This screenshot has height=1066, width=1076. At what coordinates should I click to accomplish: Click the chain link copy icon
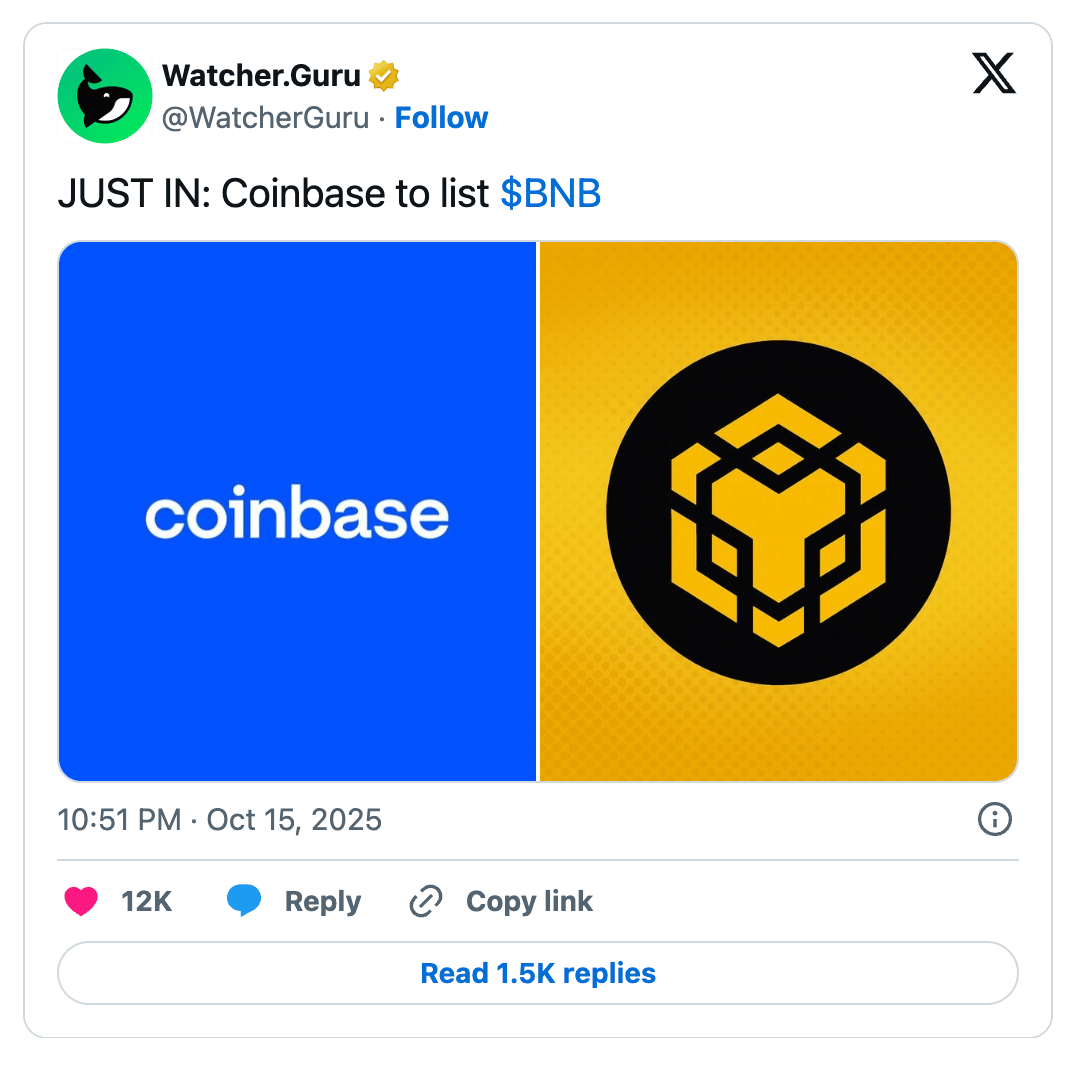(x=426, y=901)
